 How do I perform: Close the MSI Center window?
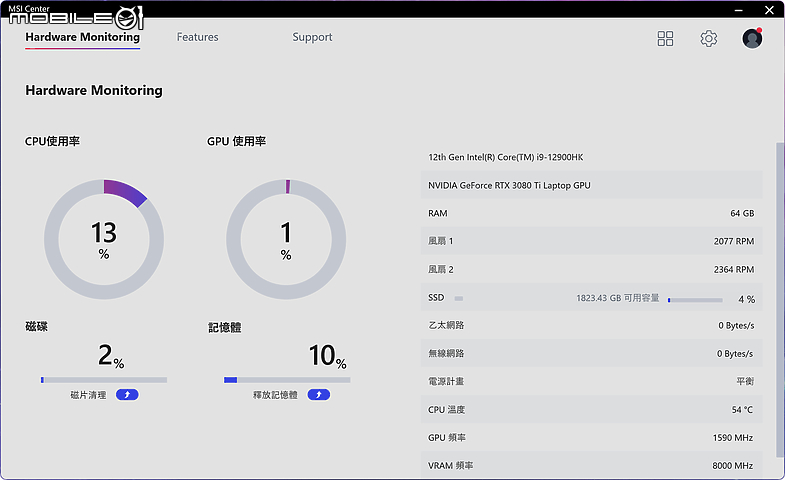769,10
